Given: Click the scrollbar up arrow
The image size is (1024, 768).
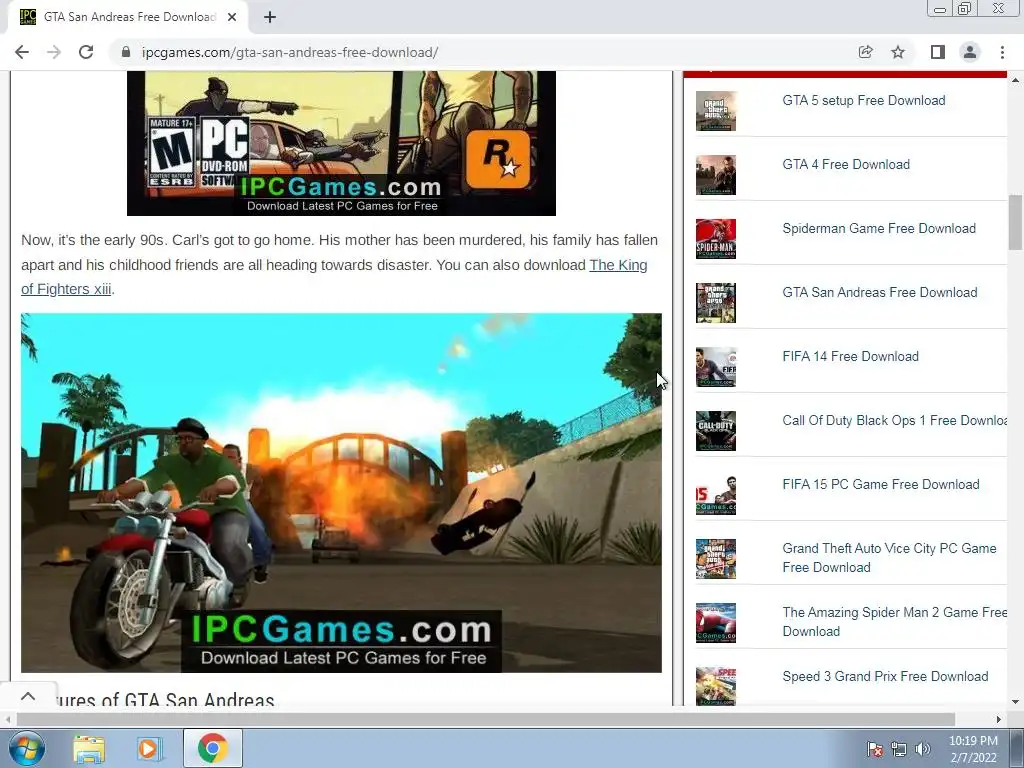Looking at the screenshot, I should pyautogui.click(x=1015, y=80).
